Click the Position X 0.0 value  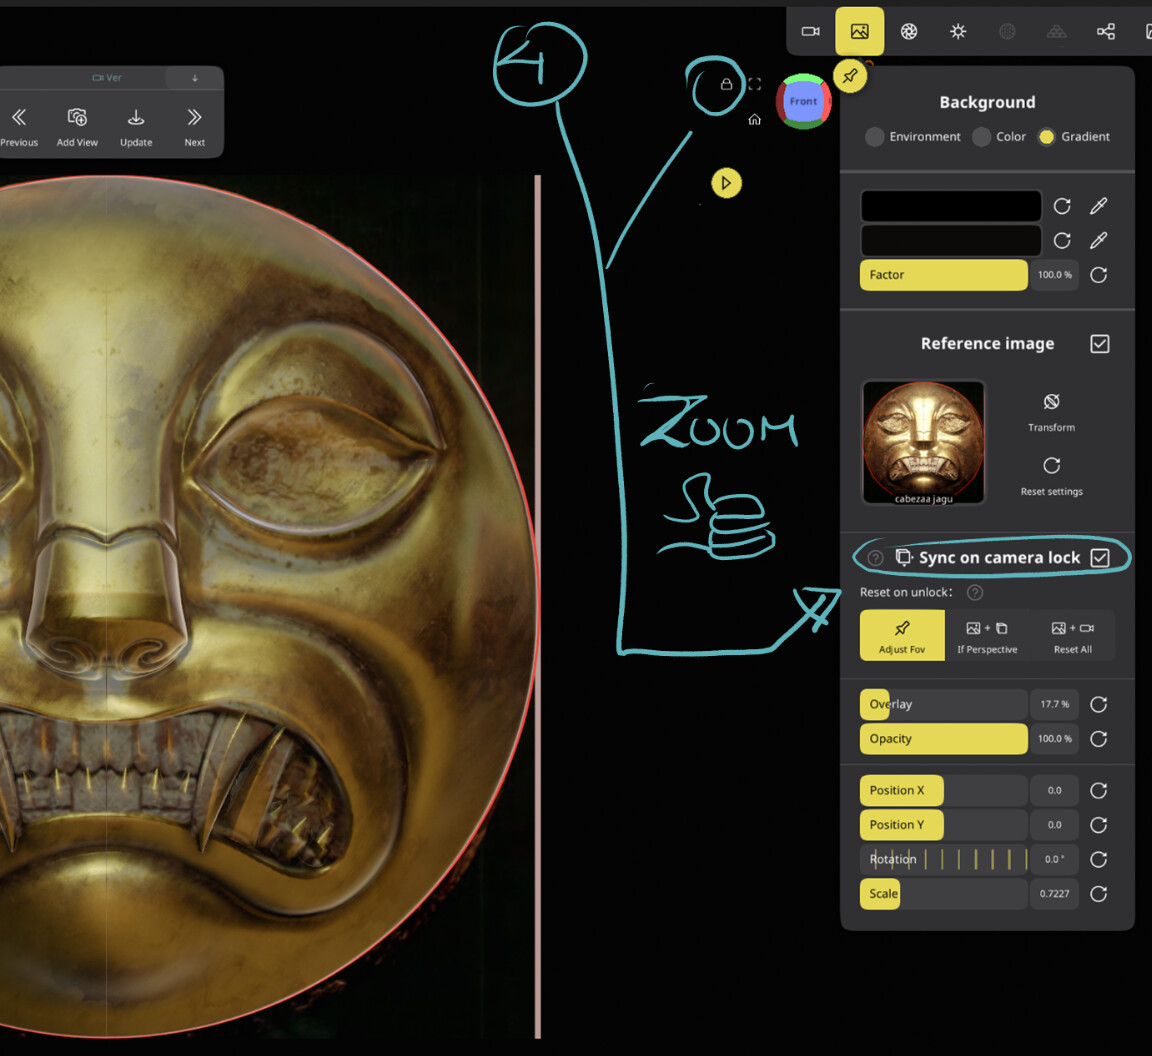pyautogui.click(x=1054, y=791)
